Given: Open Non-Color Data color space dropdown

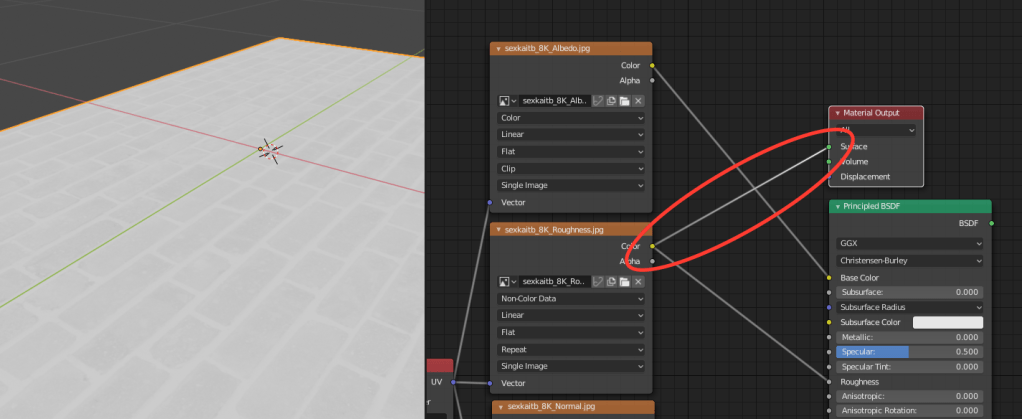Looking at the screenshot, I should pos(571,298).
